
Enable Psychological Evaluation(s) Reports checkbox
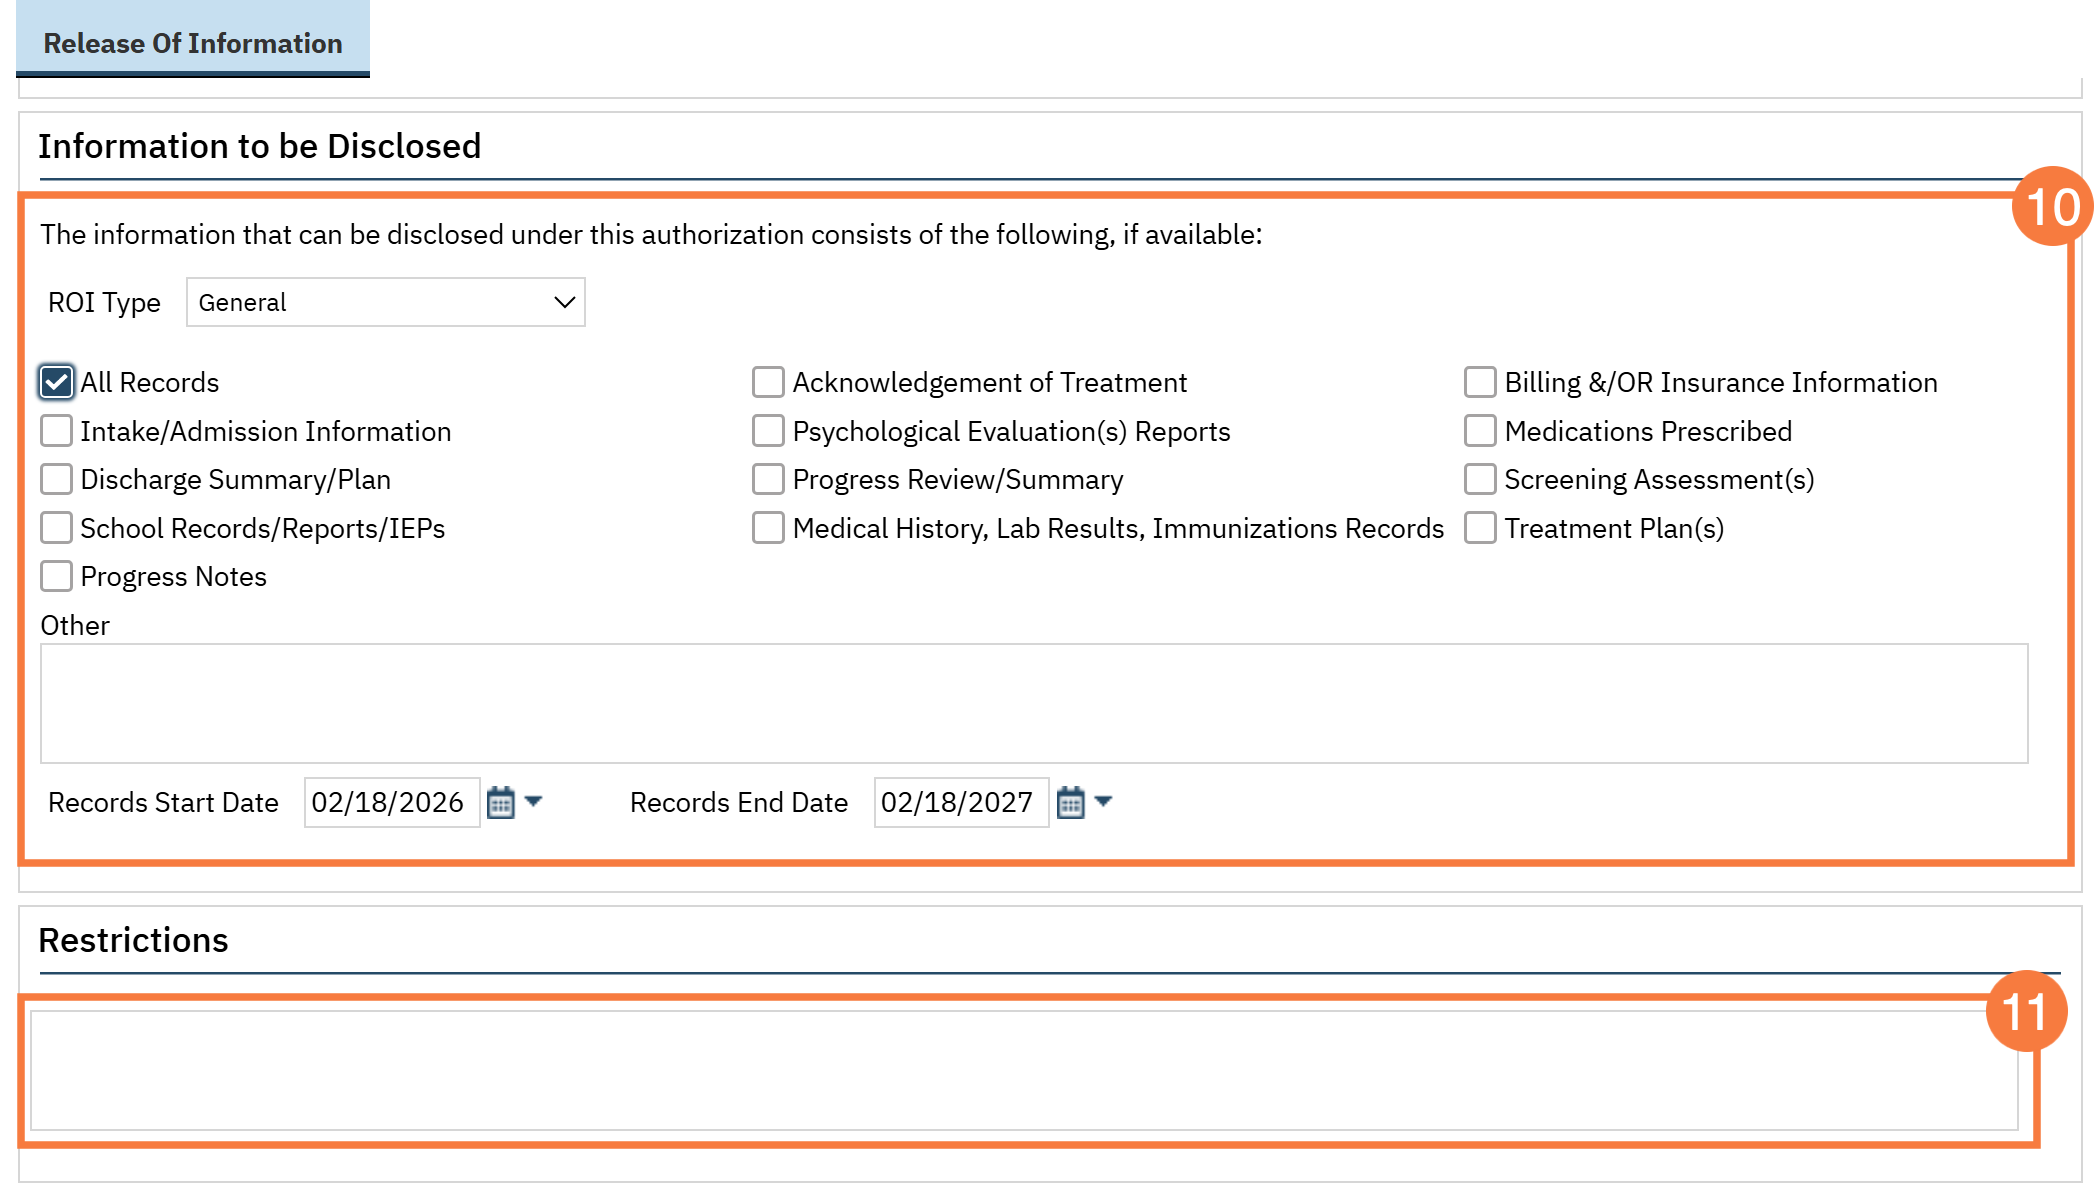tap(768, 431)
